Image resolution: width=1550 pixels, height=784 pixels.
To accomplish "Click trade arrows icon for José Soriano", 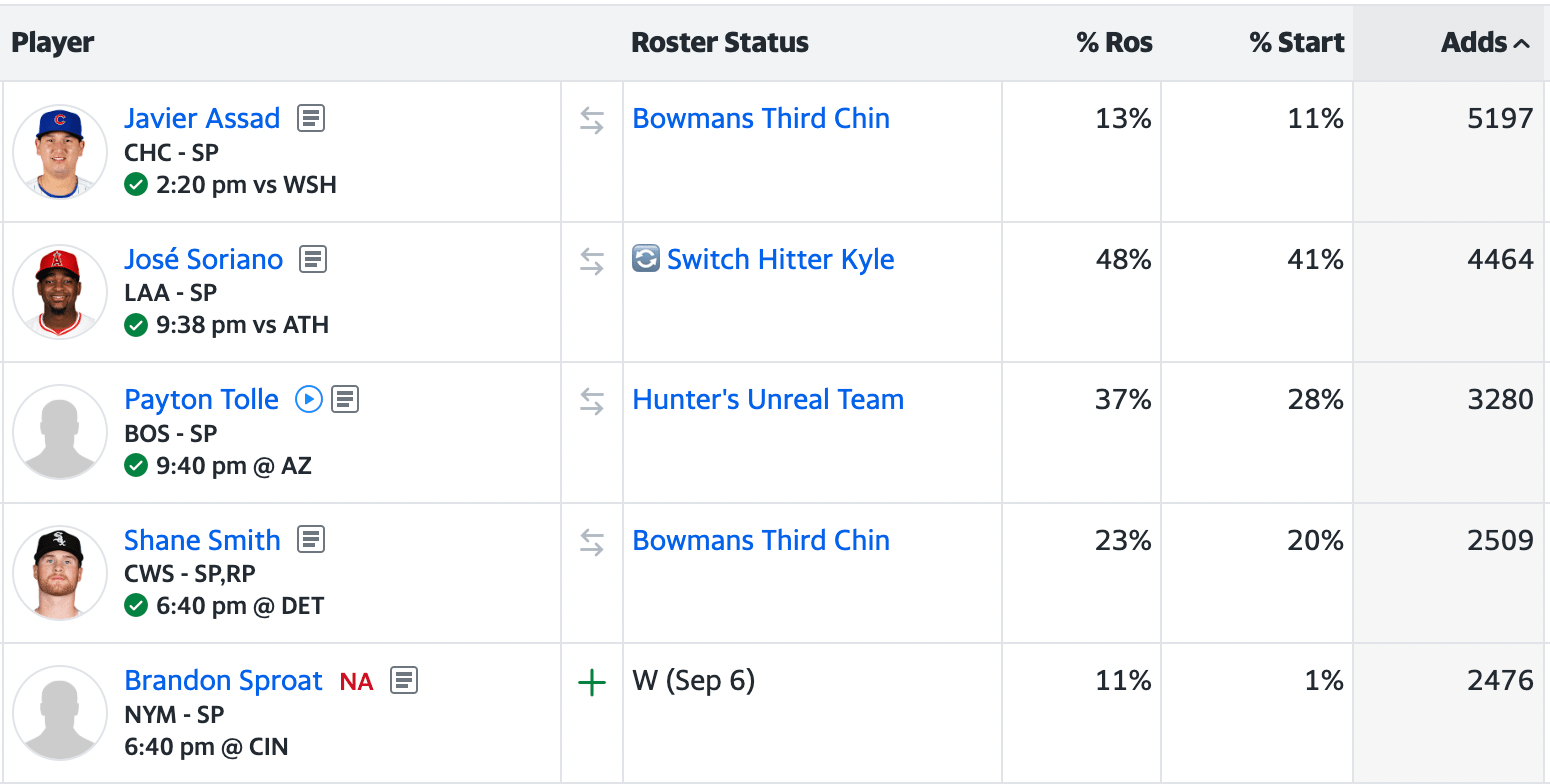I will point(592,262).
